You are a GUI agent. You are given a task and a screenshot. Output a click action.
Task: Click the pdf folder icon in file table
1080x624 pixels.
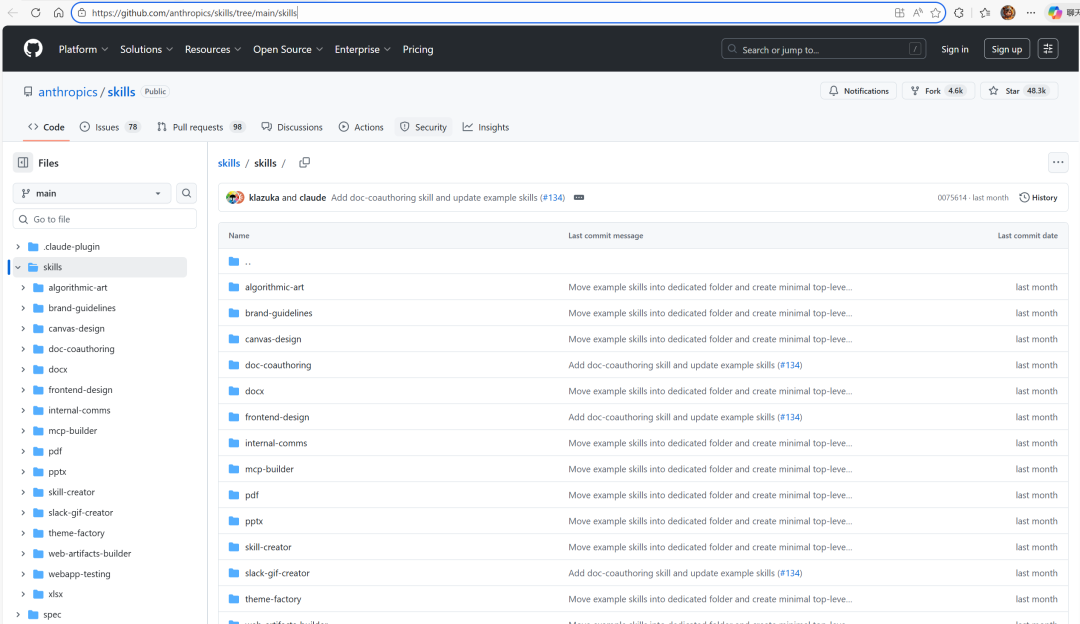coord(233,495)
